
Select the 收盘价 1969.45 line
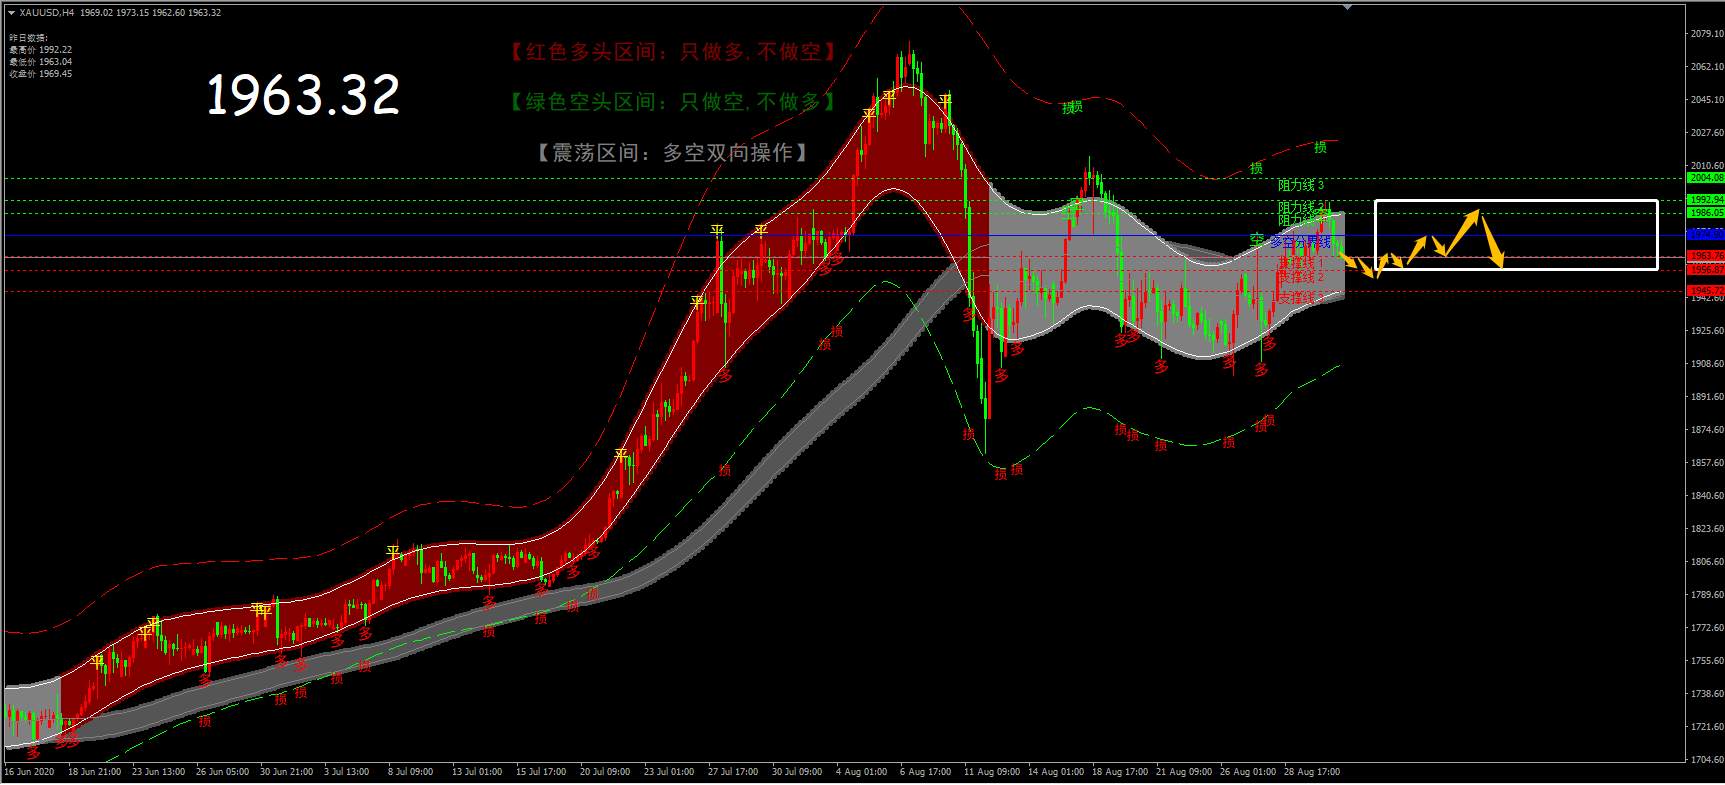pyautogui.click(x=40, y=74)
